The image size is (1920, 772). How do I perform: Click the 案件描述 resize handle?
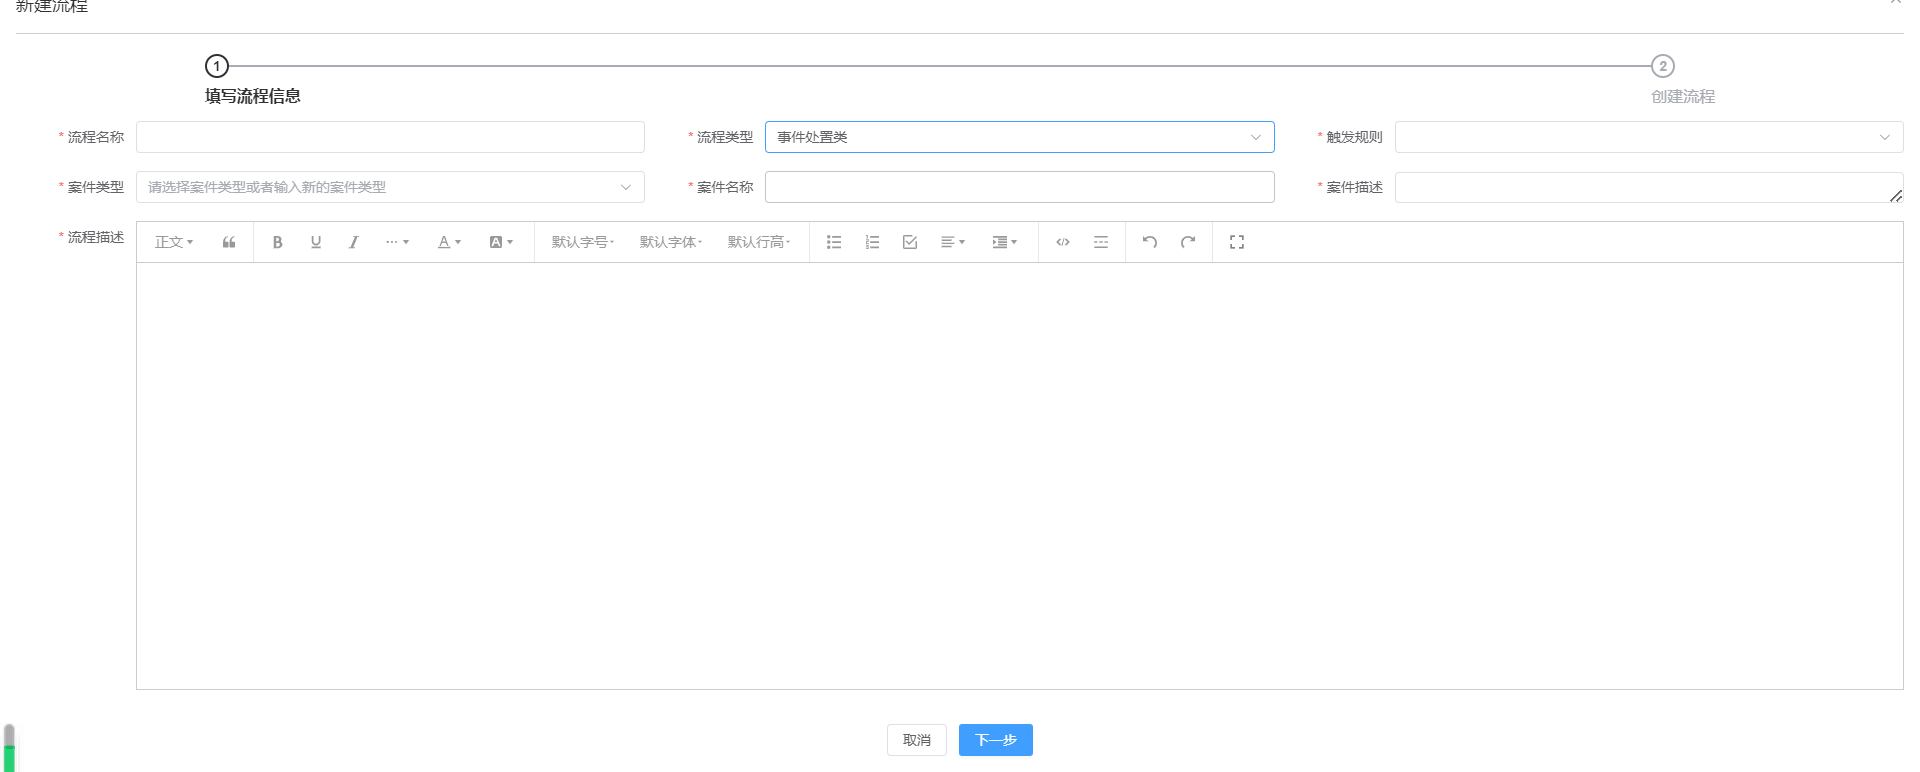click(1896, 196)
